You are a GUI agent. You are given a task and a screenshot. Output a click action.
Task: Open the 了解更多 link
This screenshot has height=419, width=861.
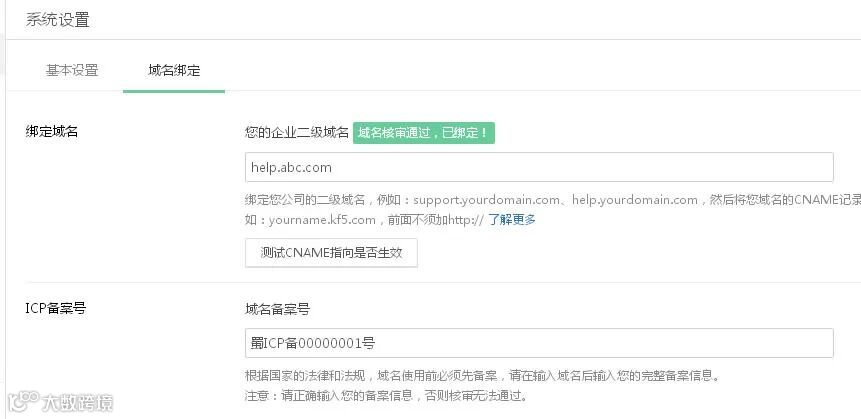tap(512, 220)
